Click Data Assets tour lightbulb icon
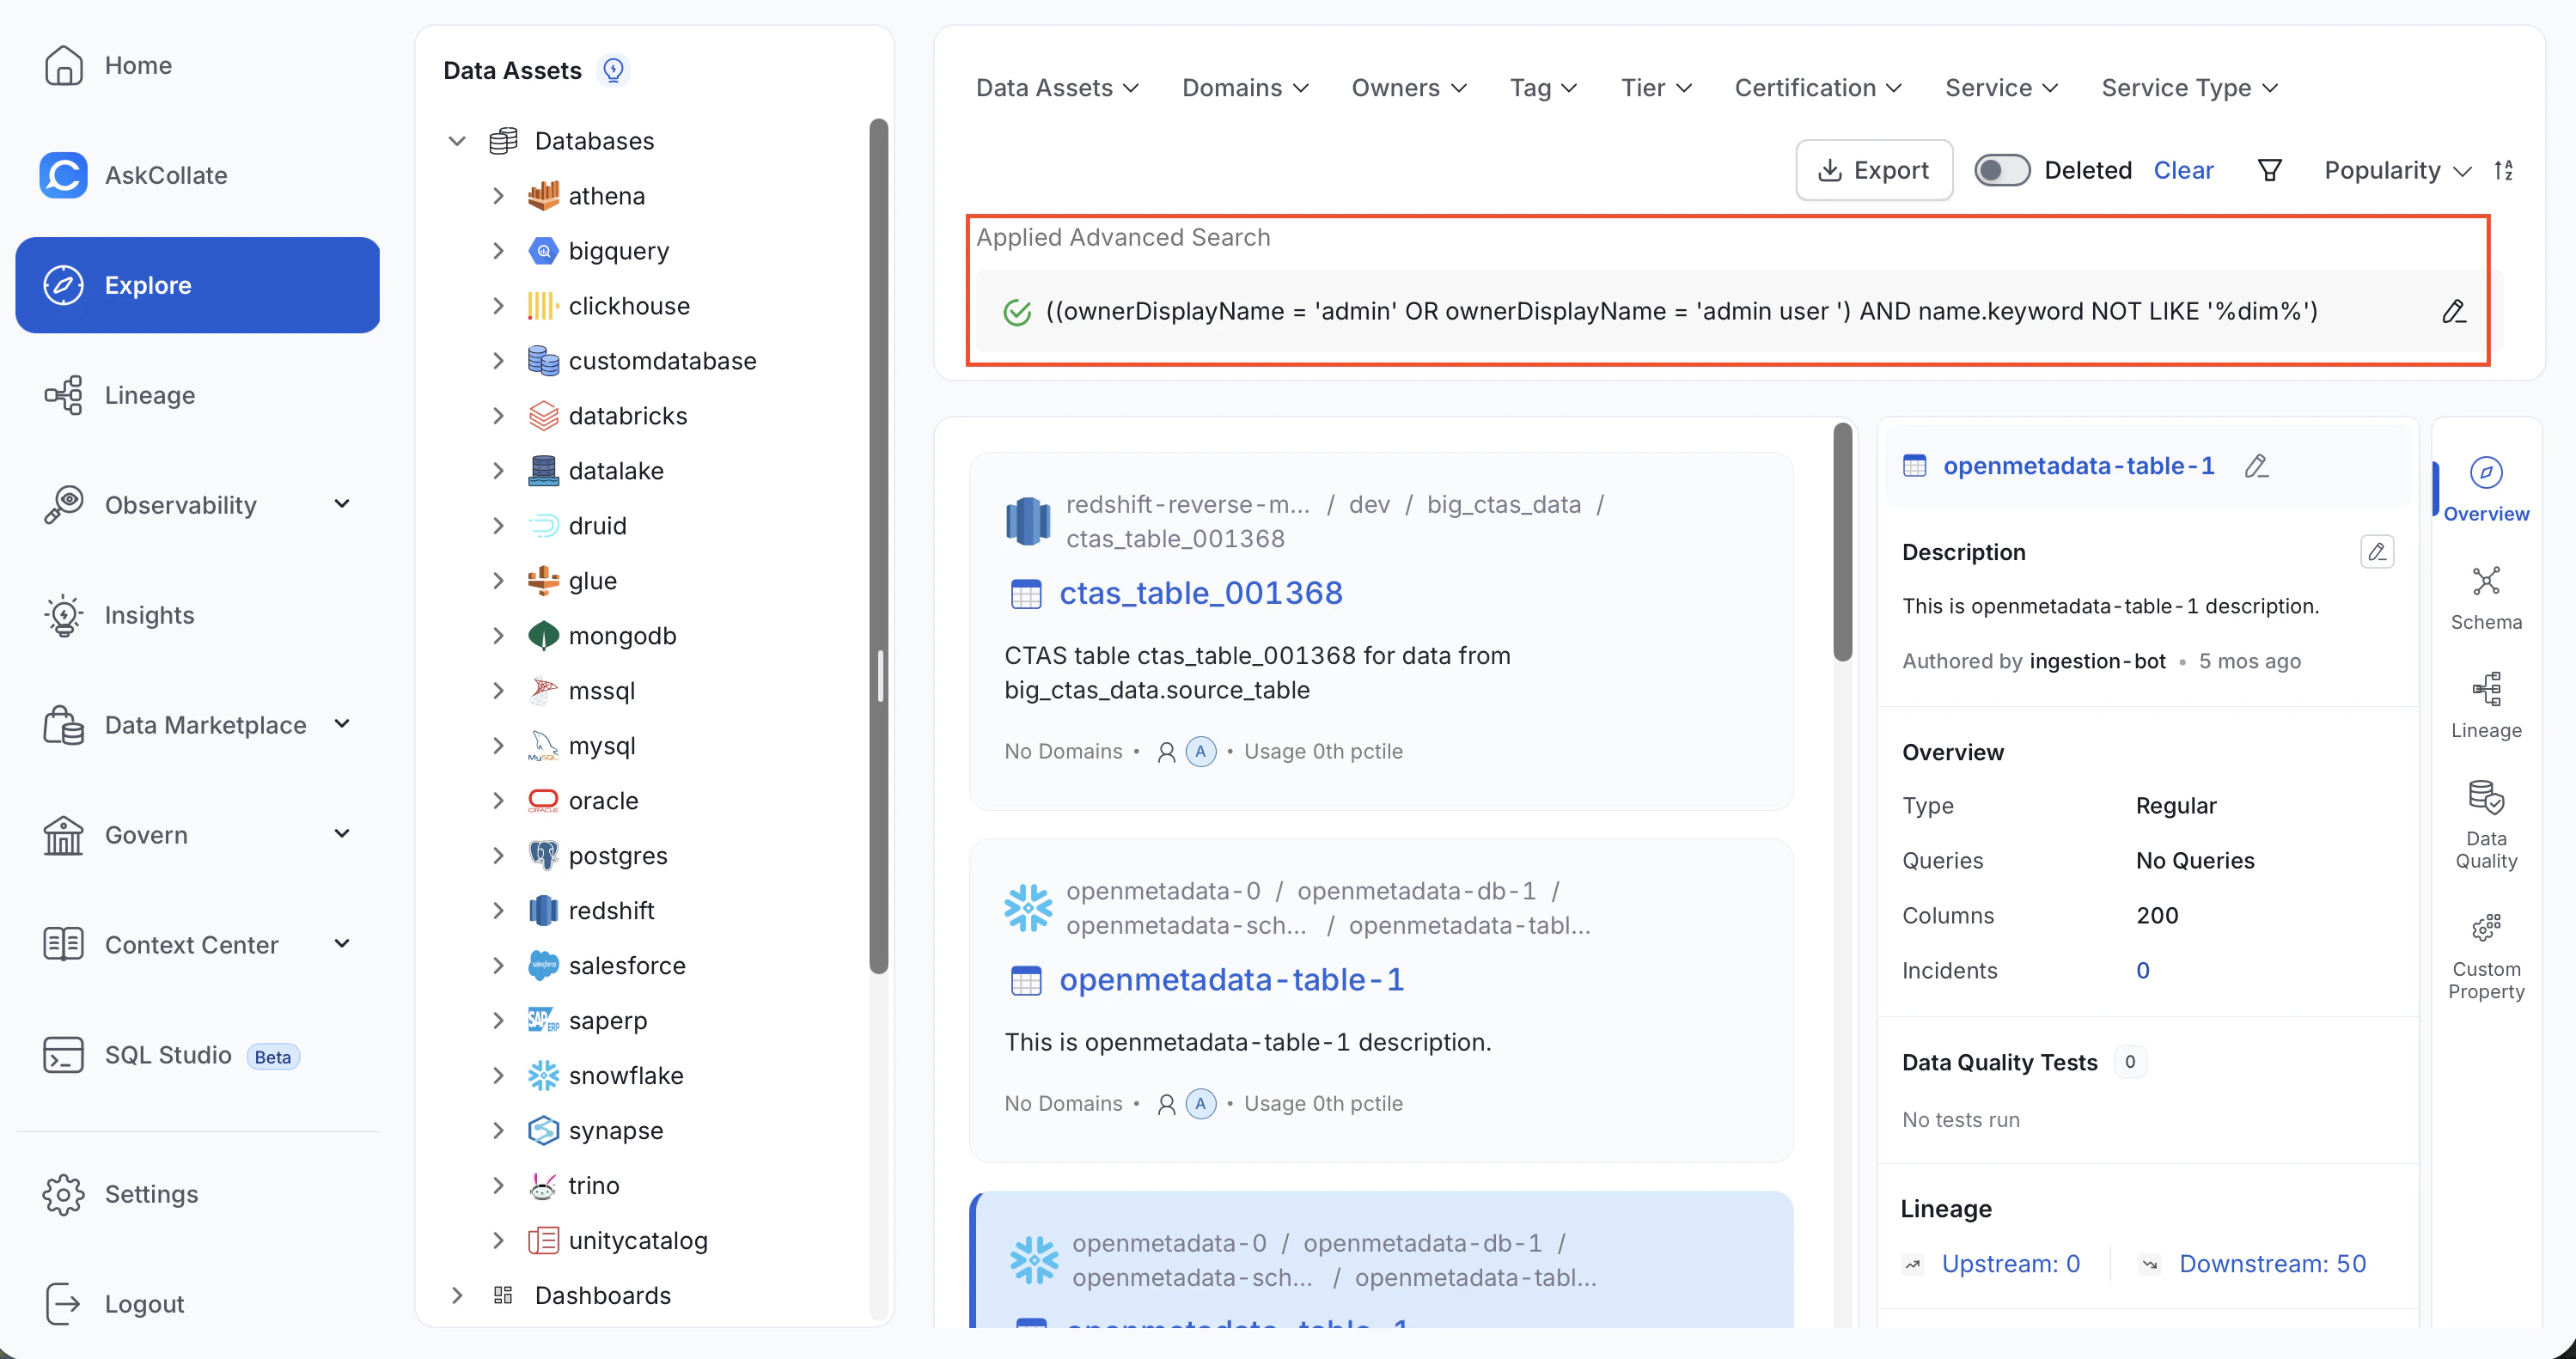2576x1359 pixels. pyautogui.click(x=613, y=70)
